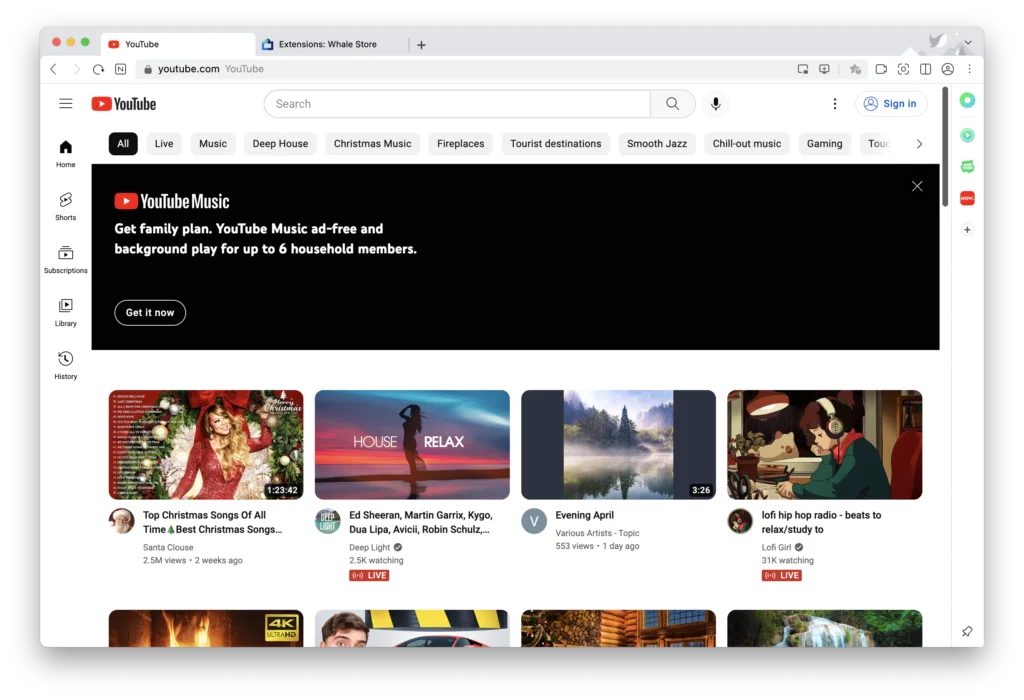Open a new browser tab

421,45
